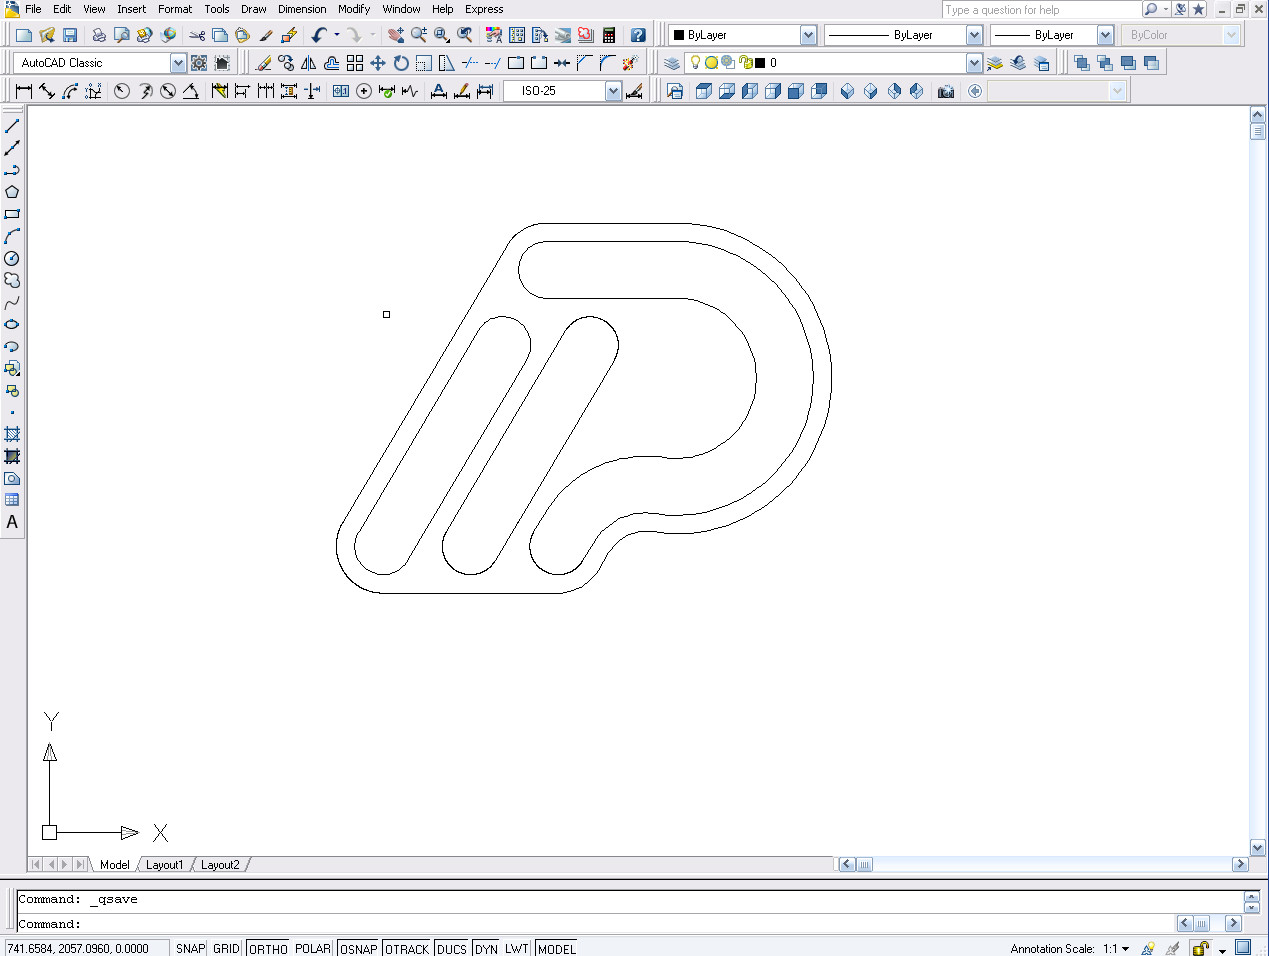Expand the layer list dropdown arrow

[975, 63]
